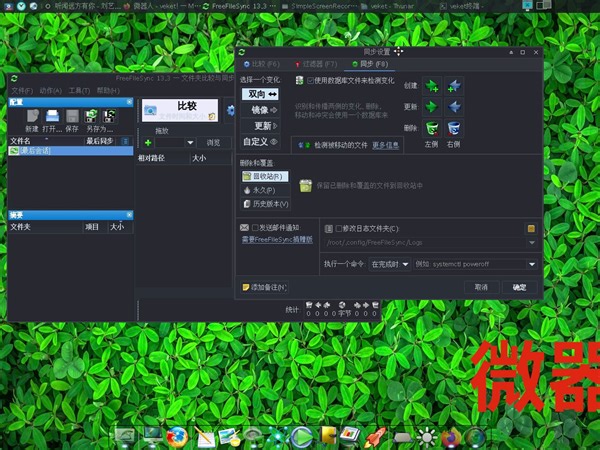Open comparison settings gear icon beside 比较

click(x=231, y=111)
